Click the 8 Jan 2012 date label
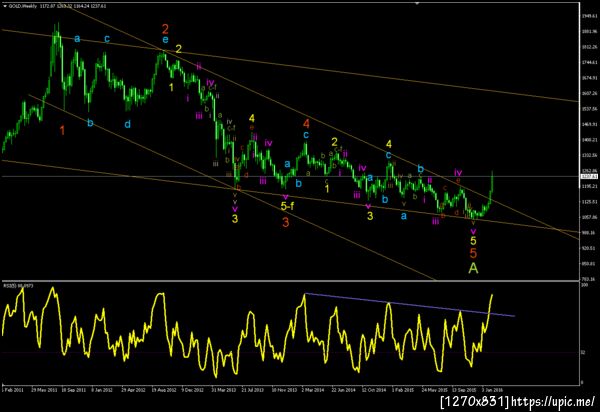 tap(103, 390)
